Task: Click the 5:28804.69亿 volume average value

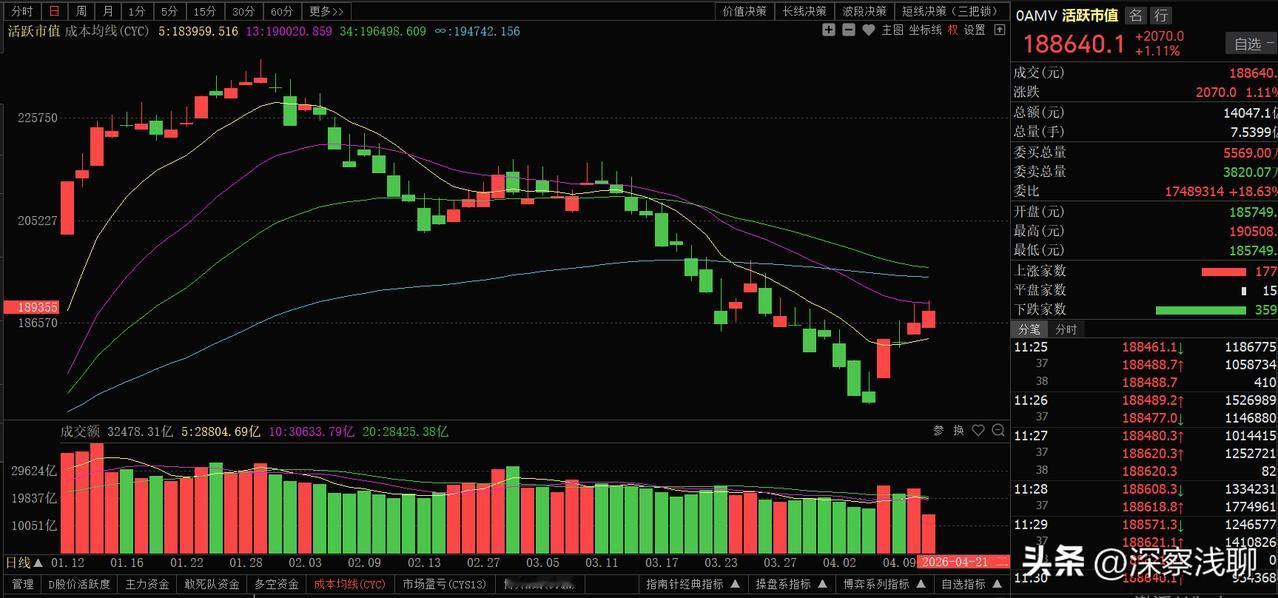Action: coord(219,431)
